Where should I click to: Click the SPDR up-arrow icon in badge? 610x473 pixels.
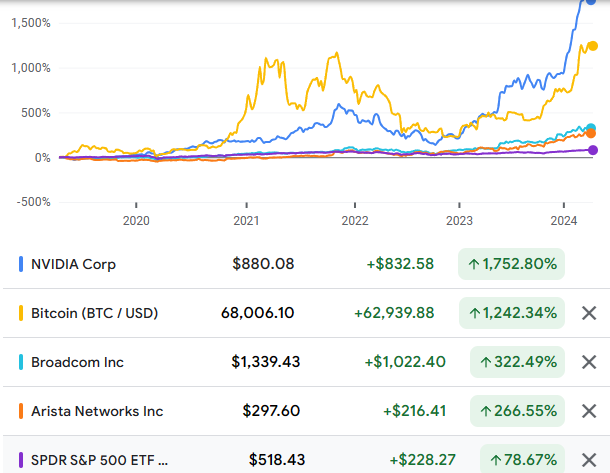pos(496,461)
